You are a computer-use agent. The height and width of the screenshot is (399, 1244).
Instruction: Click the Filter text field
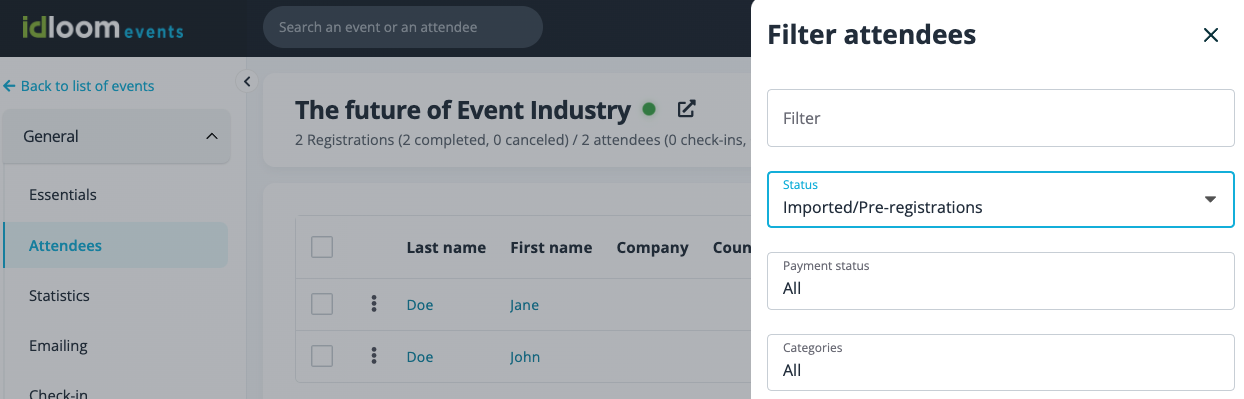click(x=1001, y=118)
